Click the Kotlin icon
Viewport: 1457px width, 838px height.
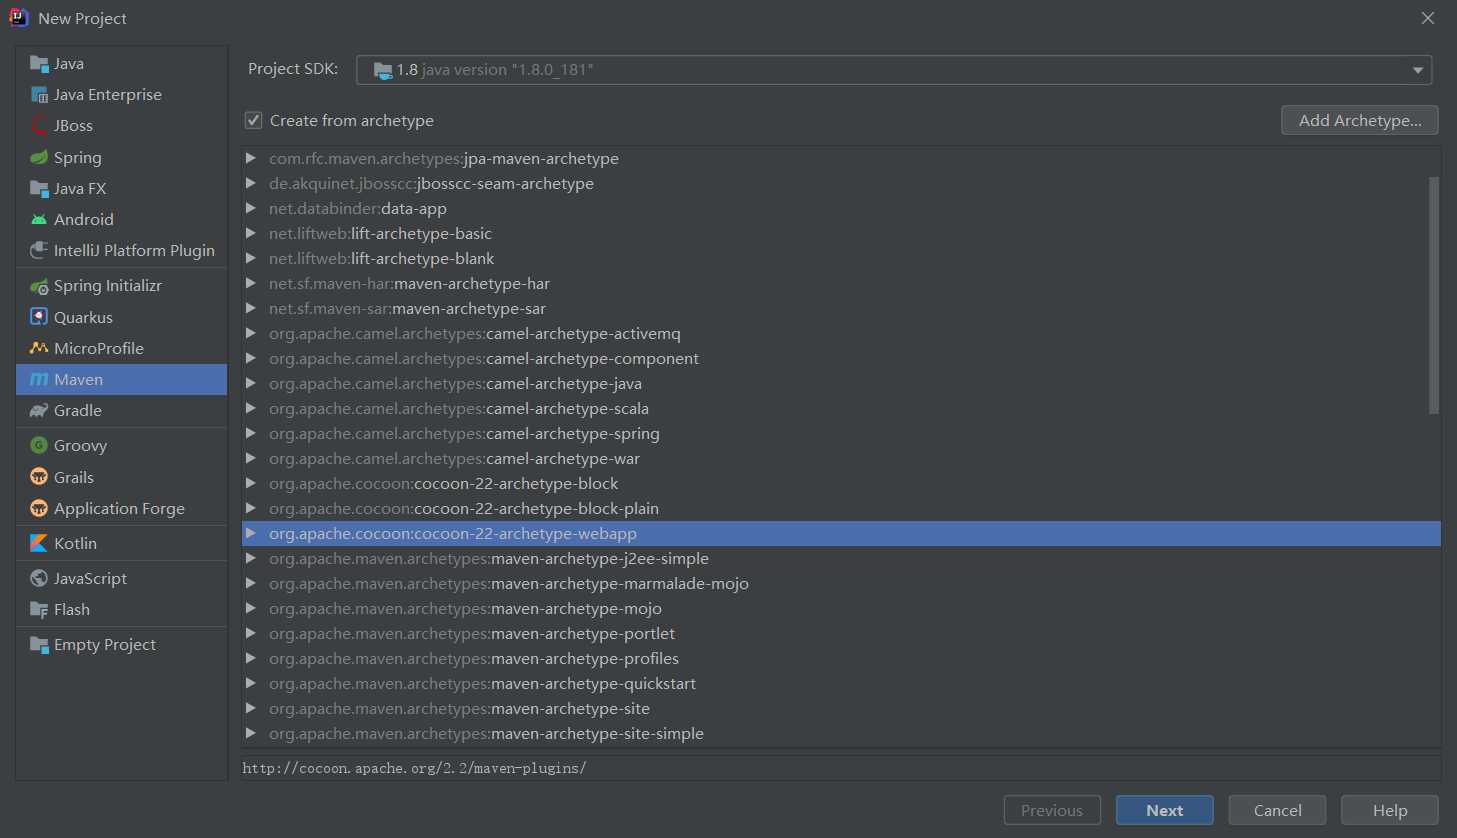[39, 543]
